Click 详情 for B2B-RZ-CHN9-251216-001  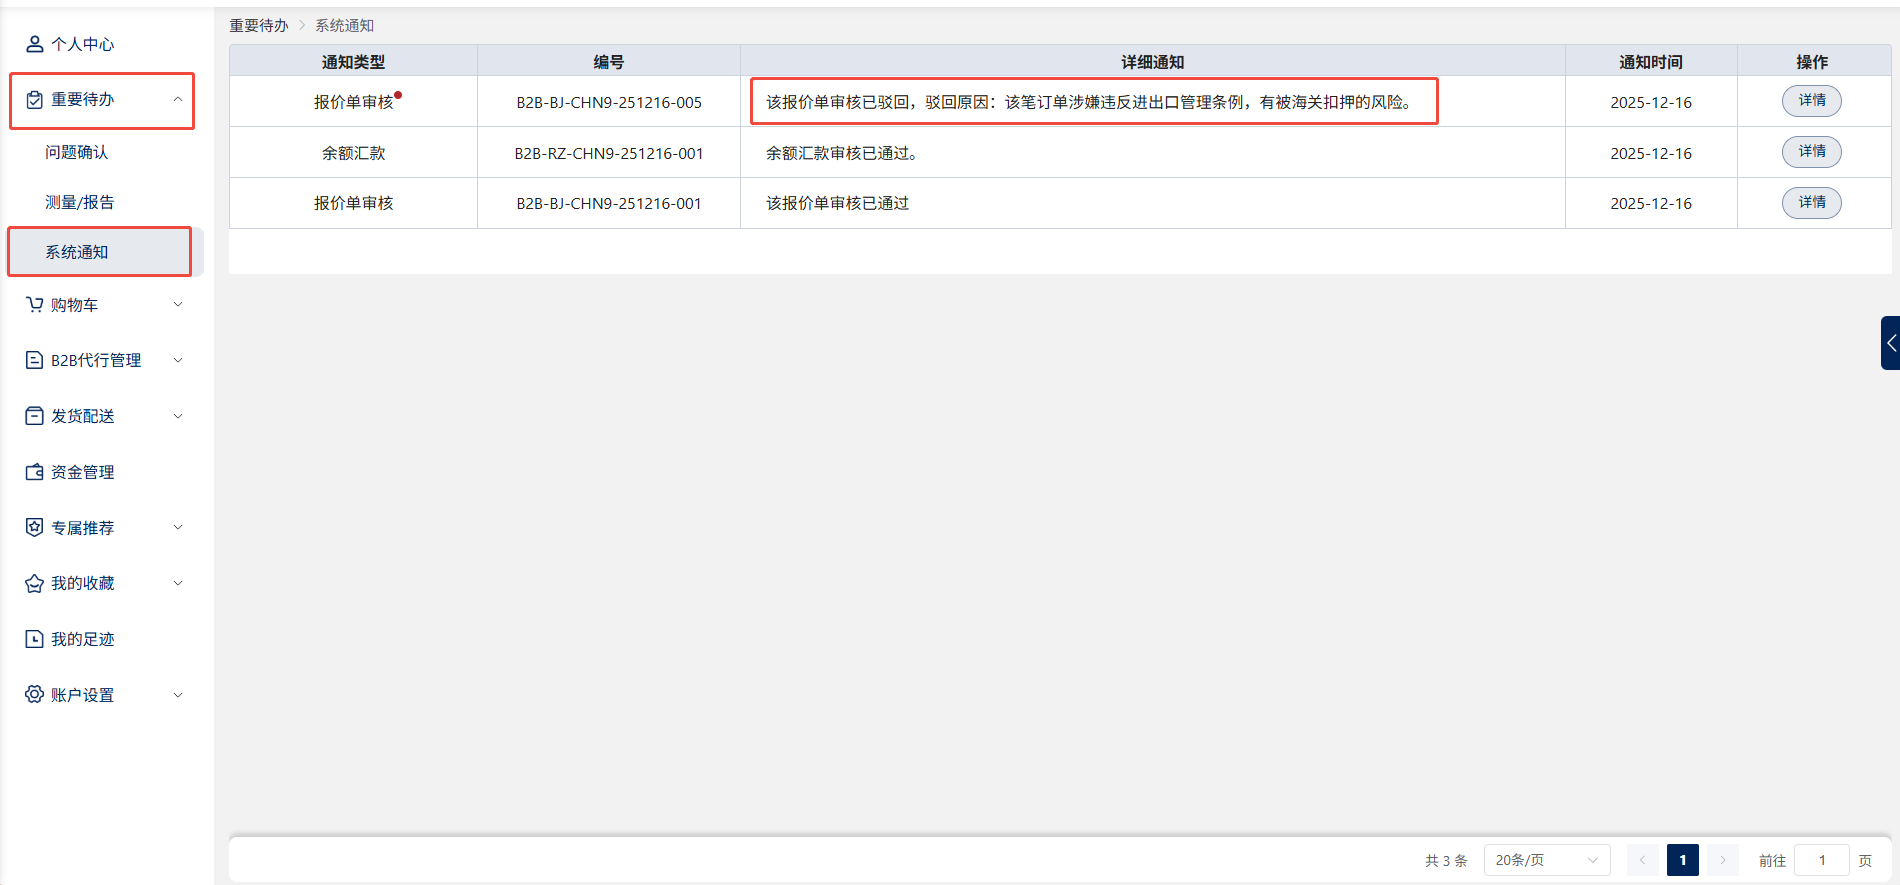pos(1812,152)
